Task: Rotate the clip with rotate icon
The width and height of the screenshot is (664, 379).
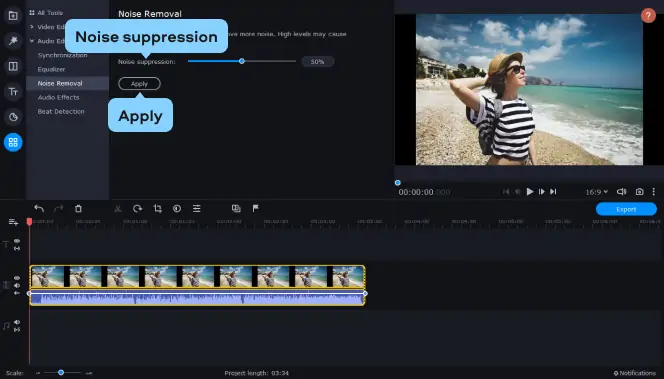Action: coord(138,208)
